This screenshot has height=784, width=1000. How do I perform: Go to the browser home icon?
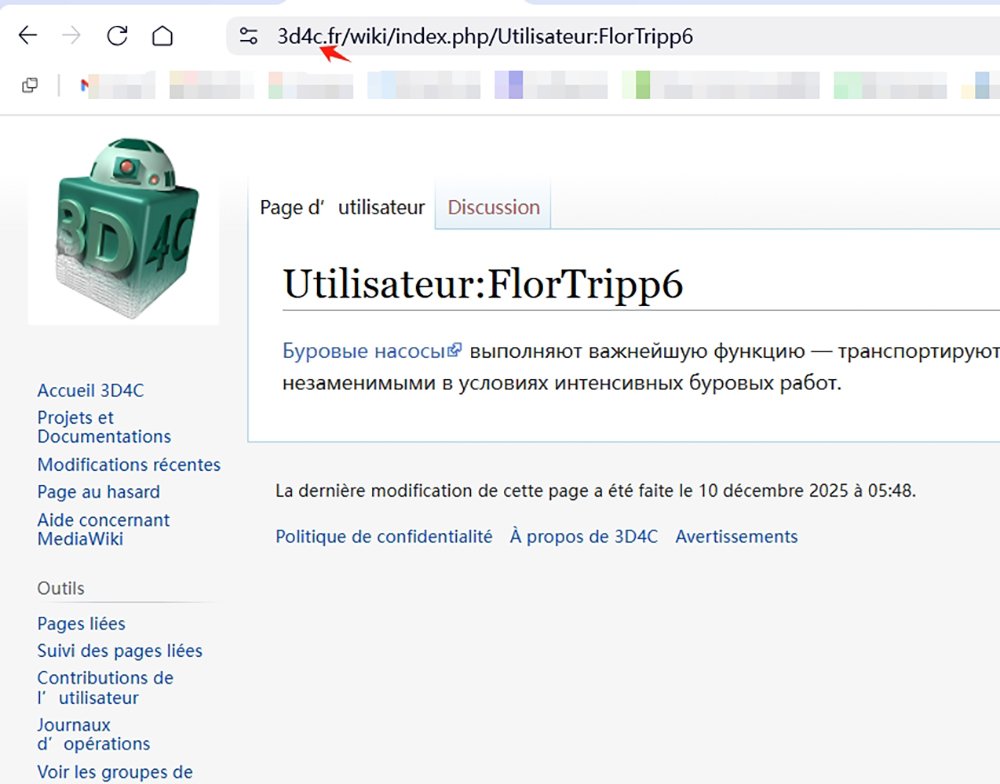tap(162, 37)
